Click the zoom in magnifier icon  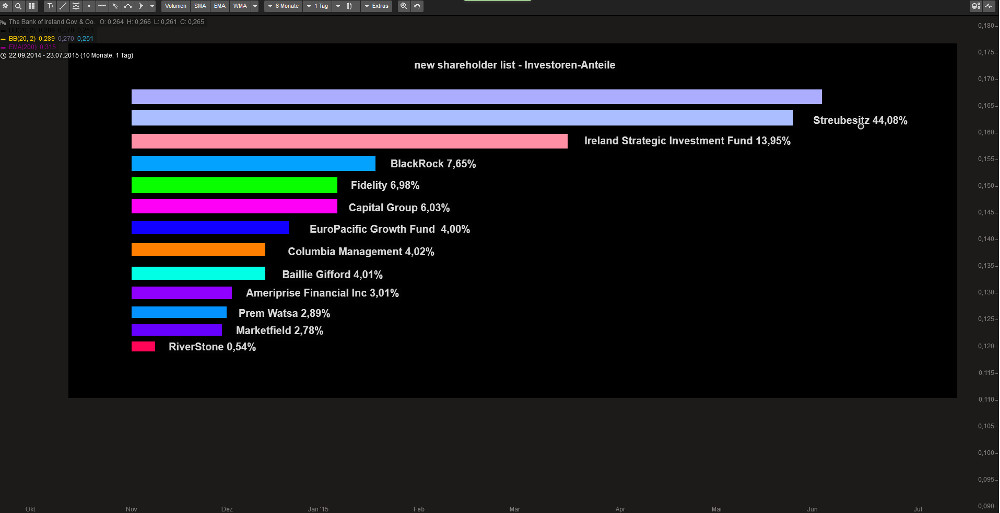pyautogui.click(x=404, y=6)
